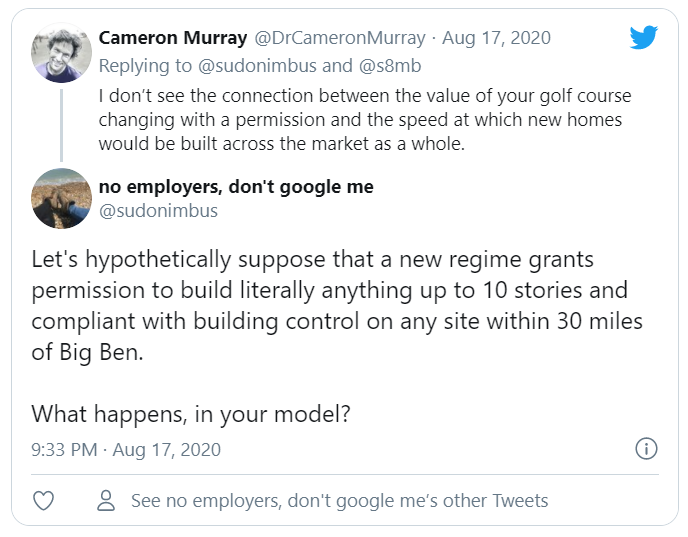Click the Cameron Murray display name
This screenshot has width=688, height=537.
pos(173,38)
